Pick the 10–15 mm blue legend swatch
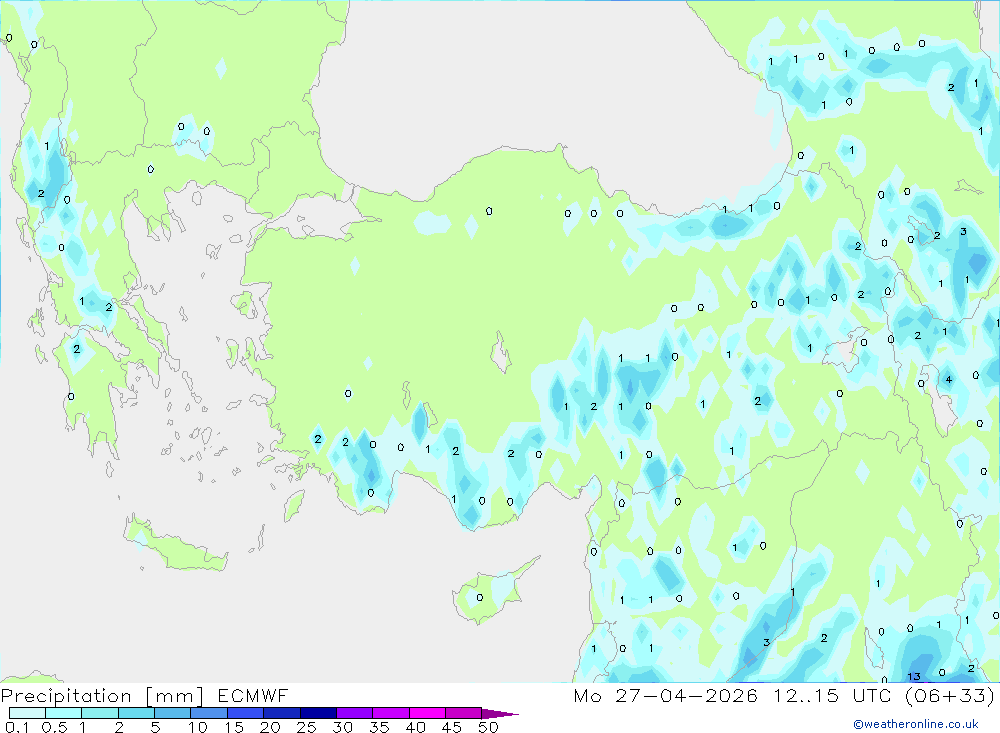Viewport: 1000px width, 733px height. click(209, 713)
